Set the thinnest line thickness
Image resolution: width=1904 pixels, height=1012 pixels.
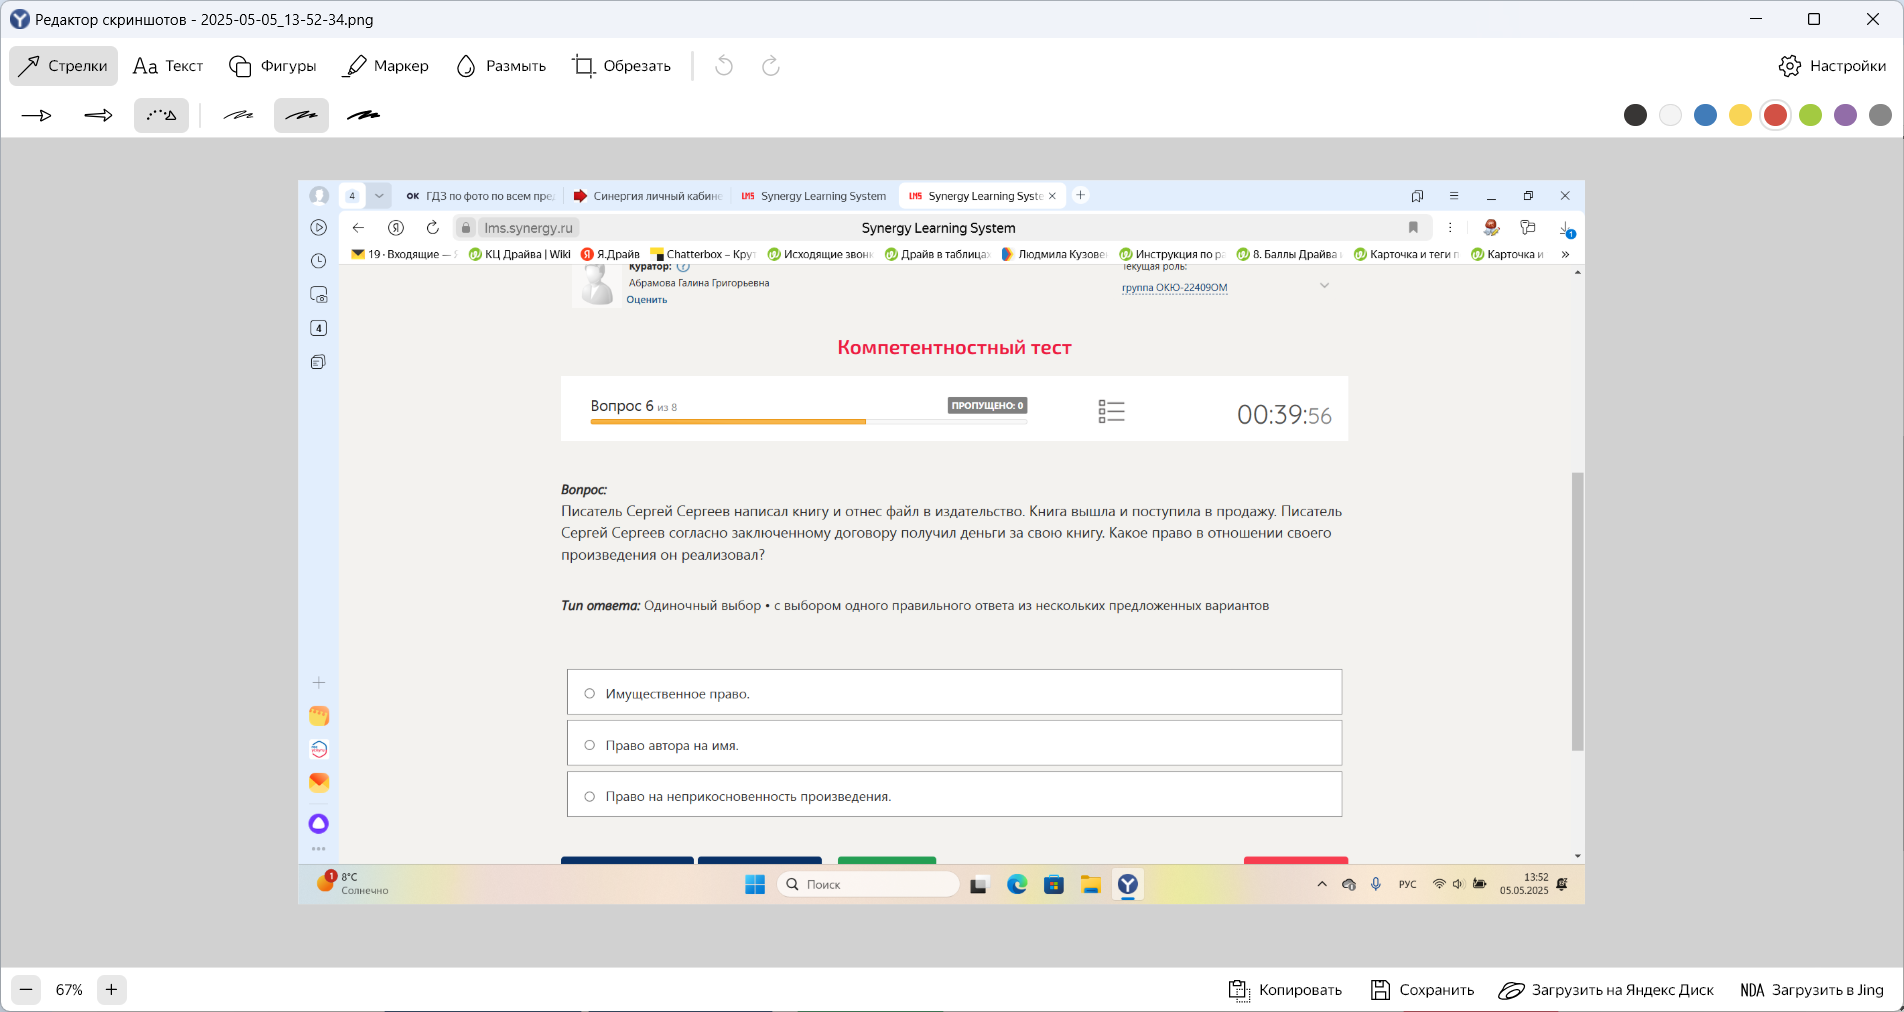tap(238, 116)
